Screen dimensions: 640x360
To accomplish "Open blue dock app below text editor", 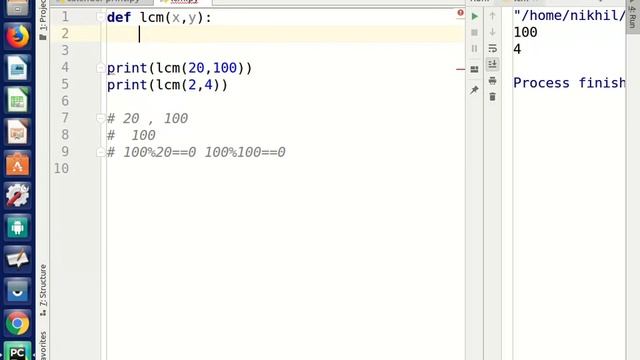I will coord(17,291).
